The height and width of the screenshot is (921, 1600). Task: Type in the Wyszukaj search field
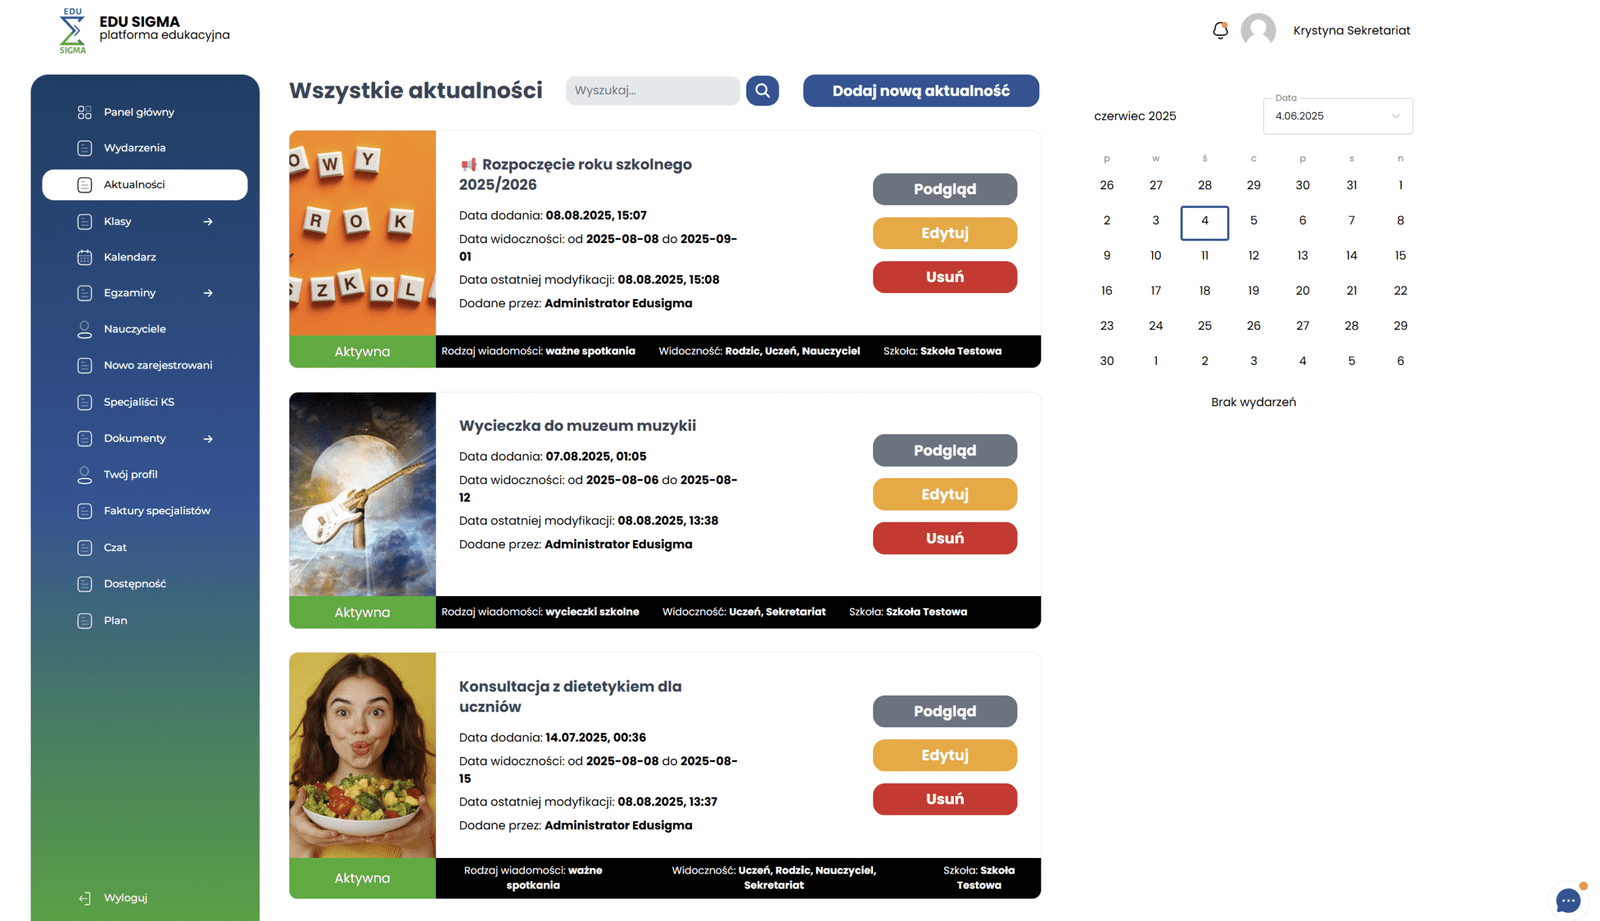click(x=652, y=91)
